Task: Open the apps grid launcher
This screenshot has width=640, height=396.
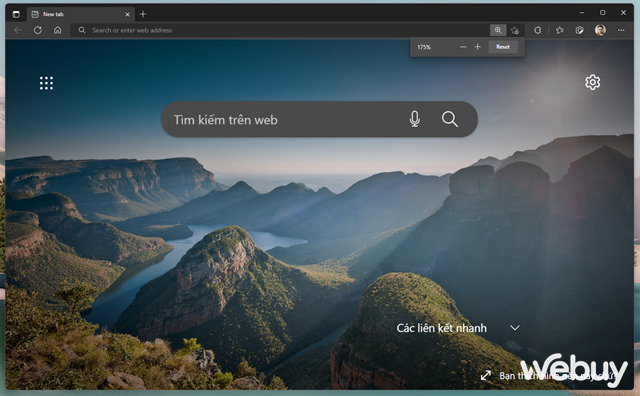Action: [x=47, y=83]
